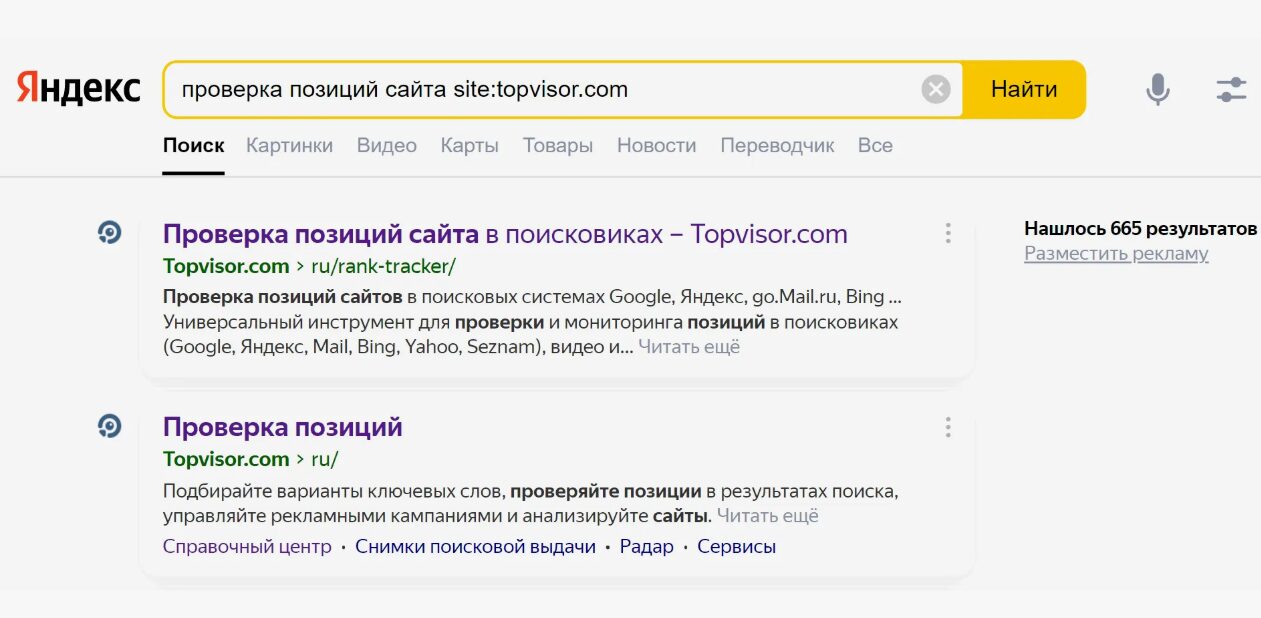The image size is (1261, 618).
Task: Open result Проверка позиций сайта в поисковиках
Action: (x=505, y=234)
